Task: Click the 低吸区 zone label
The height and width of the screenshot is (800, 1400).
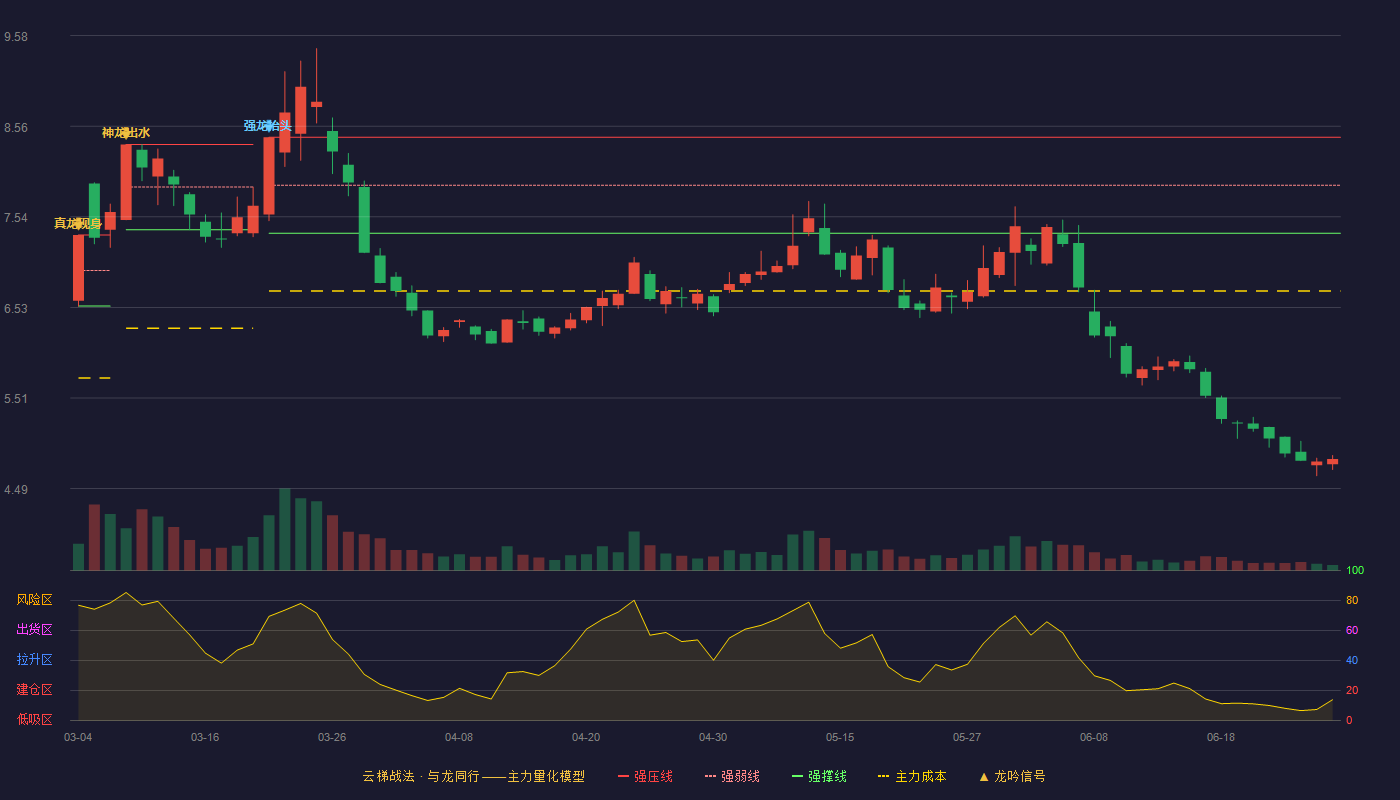Action: click(x=35, y=719)
